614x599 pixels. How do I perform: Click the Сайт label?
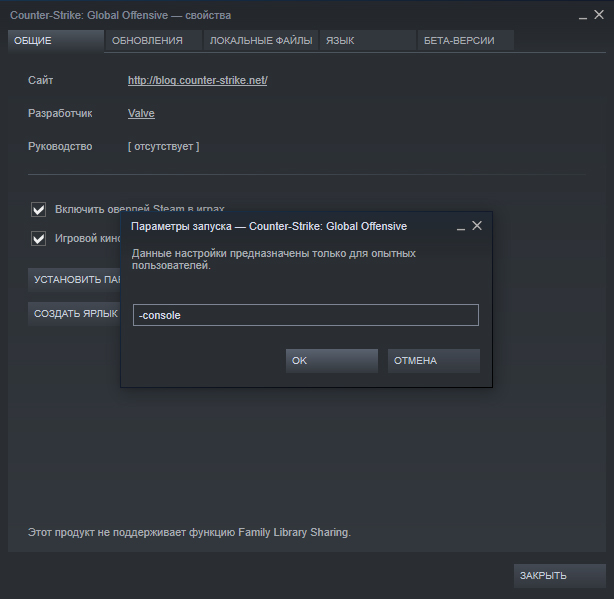click(41, 80)
